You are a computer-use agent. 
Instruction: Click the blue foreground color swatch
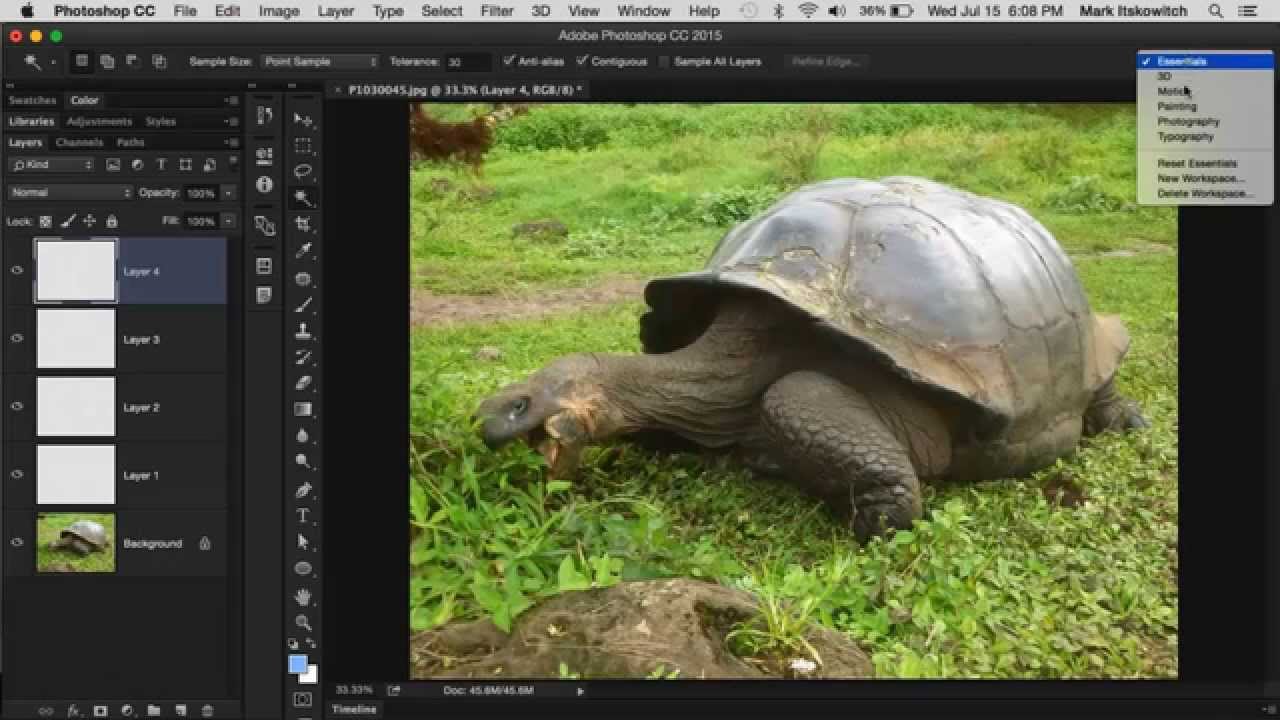[298, 664]
